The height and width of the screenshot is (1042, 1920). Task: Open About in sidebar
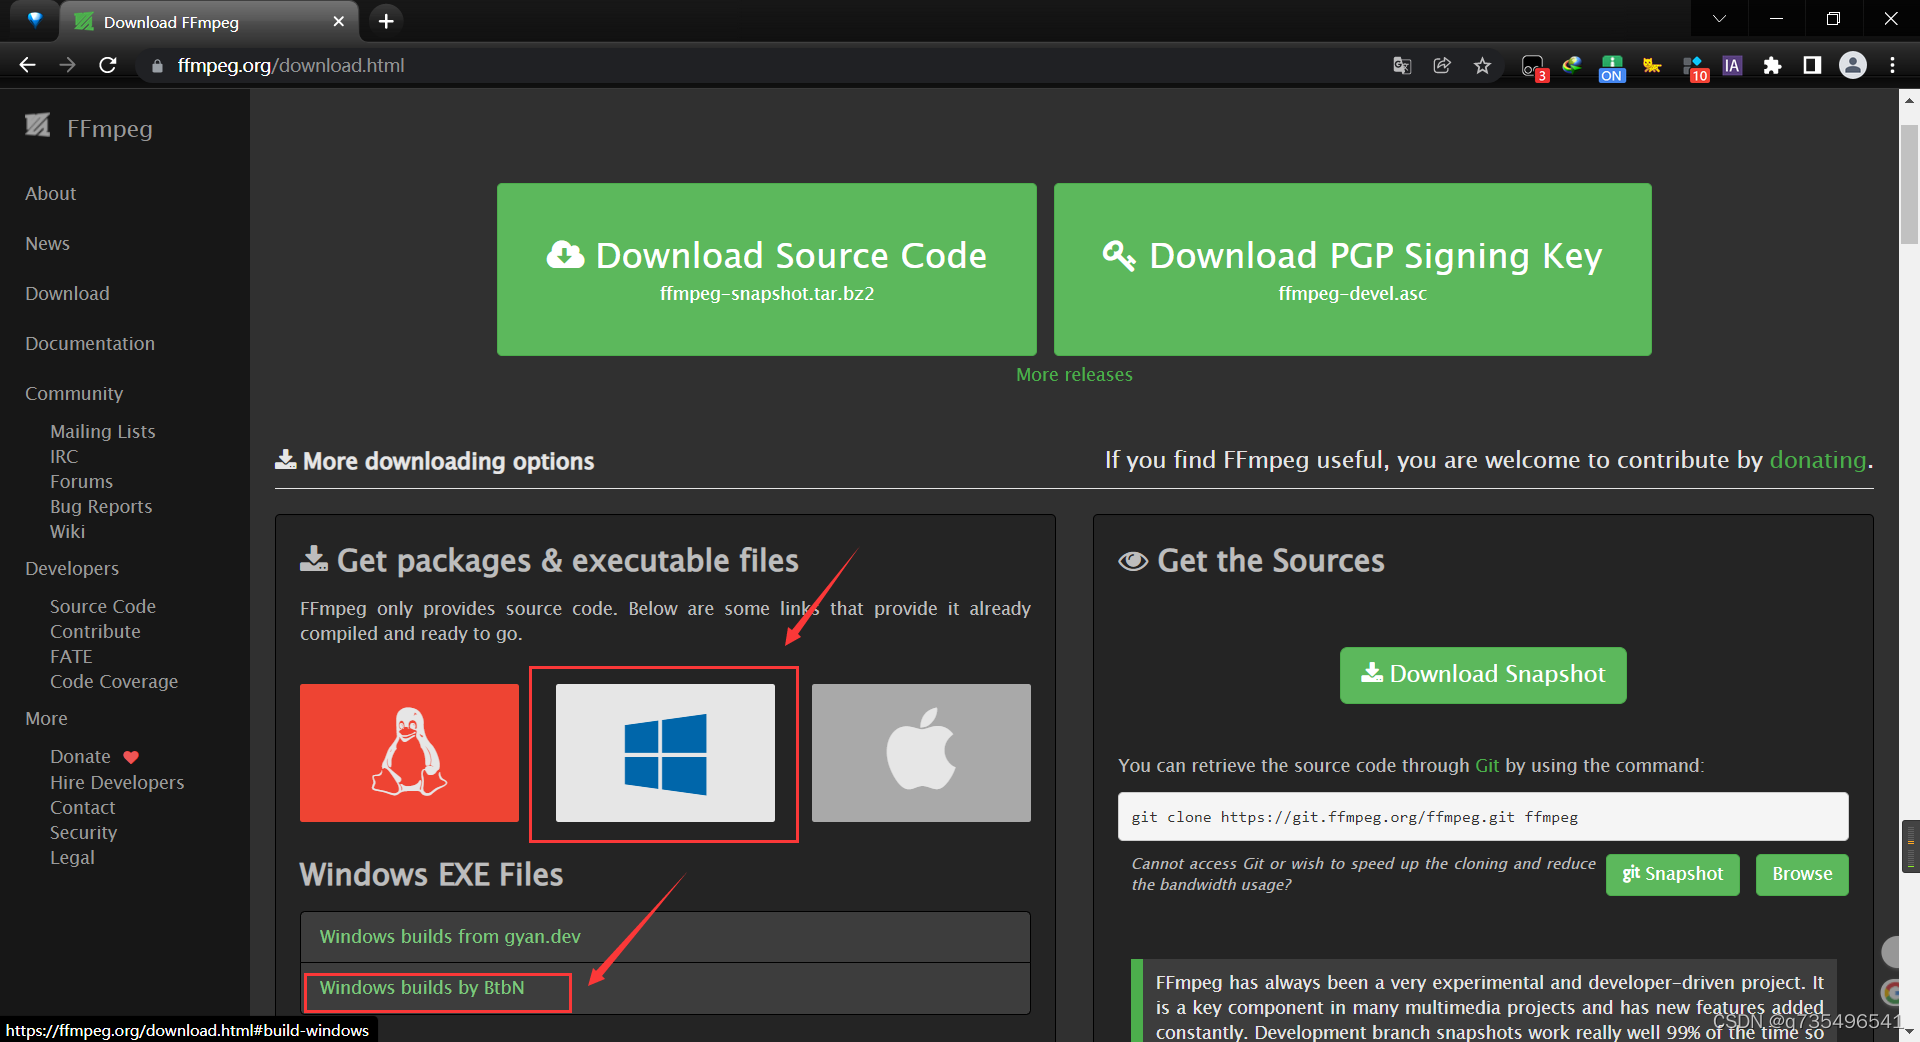click(51, 194)
